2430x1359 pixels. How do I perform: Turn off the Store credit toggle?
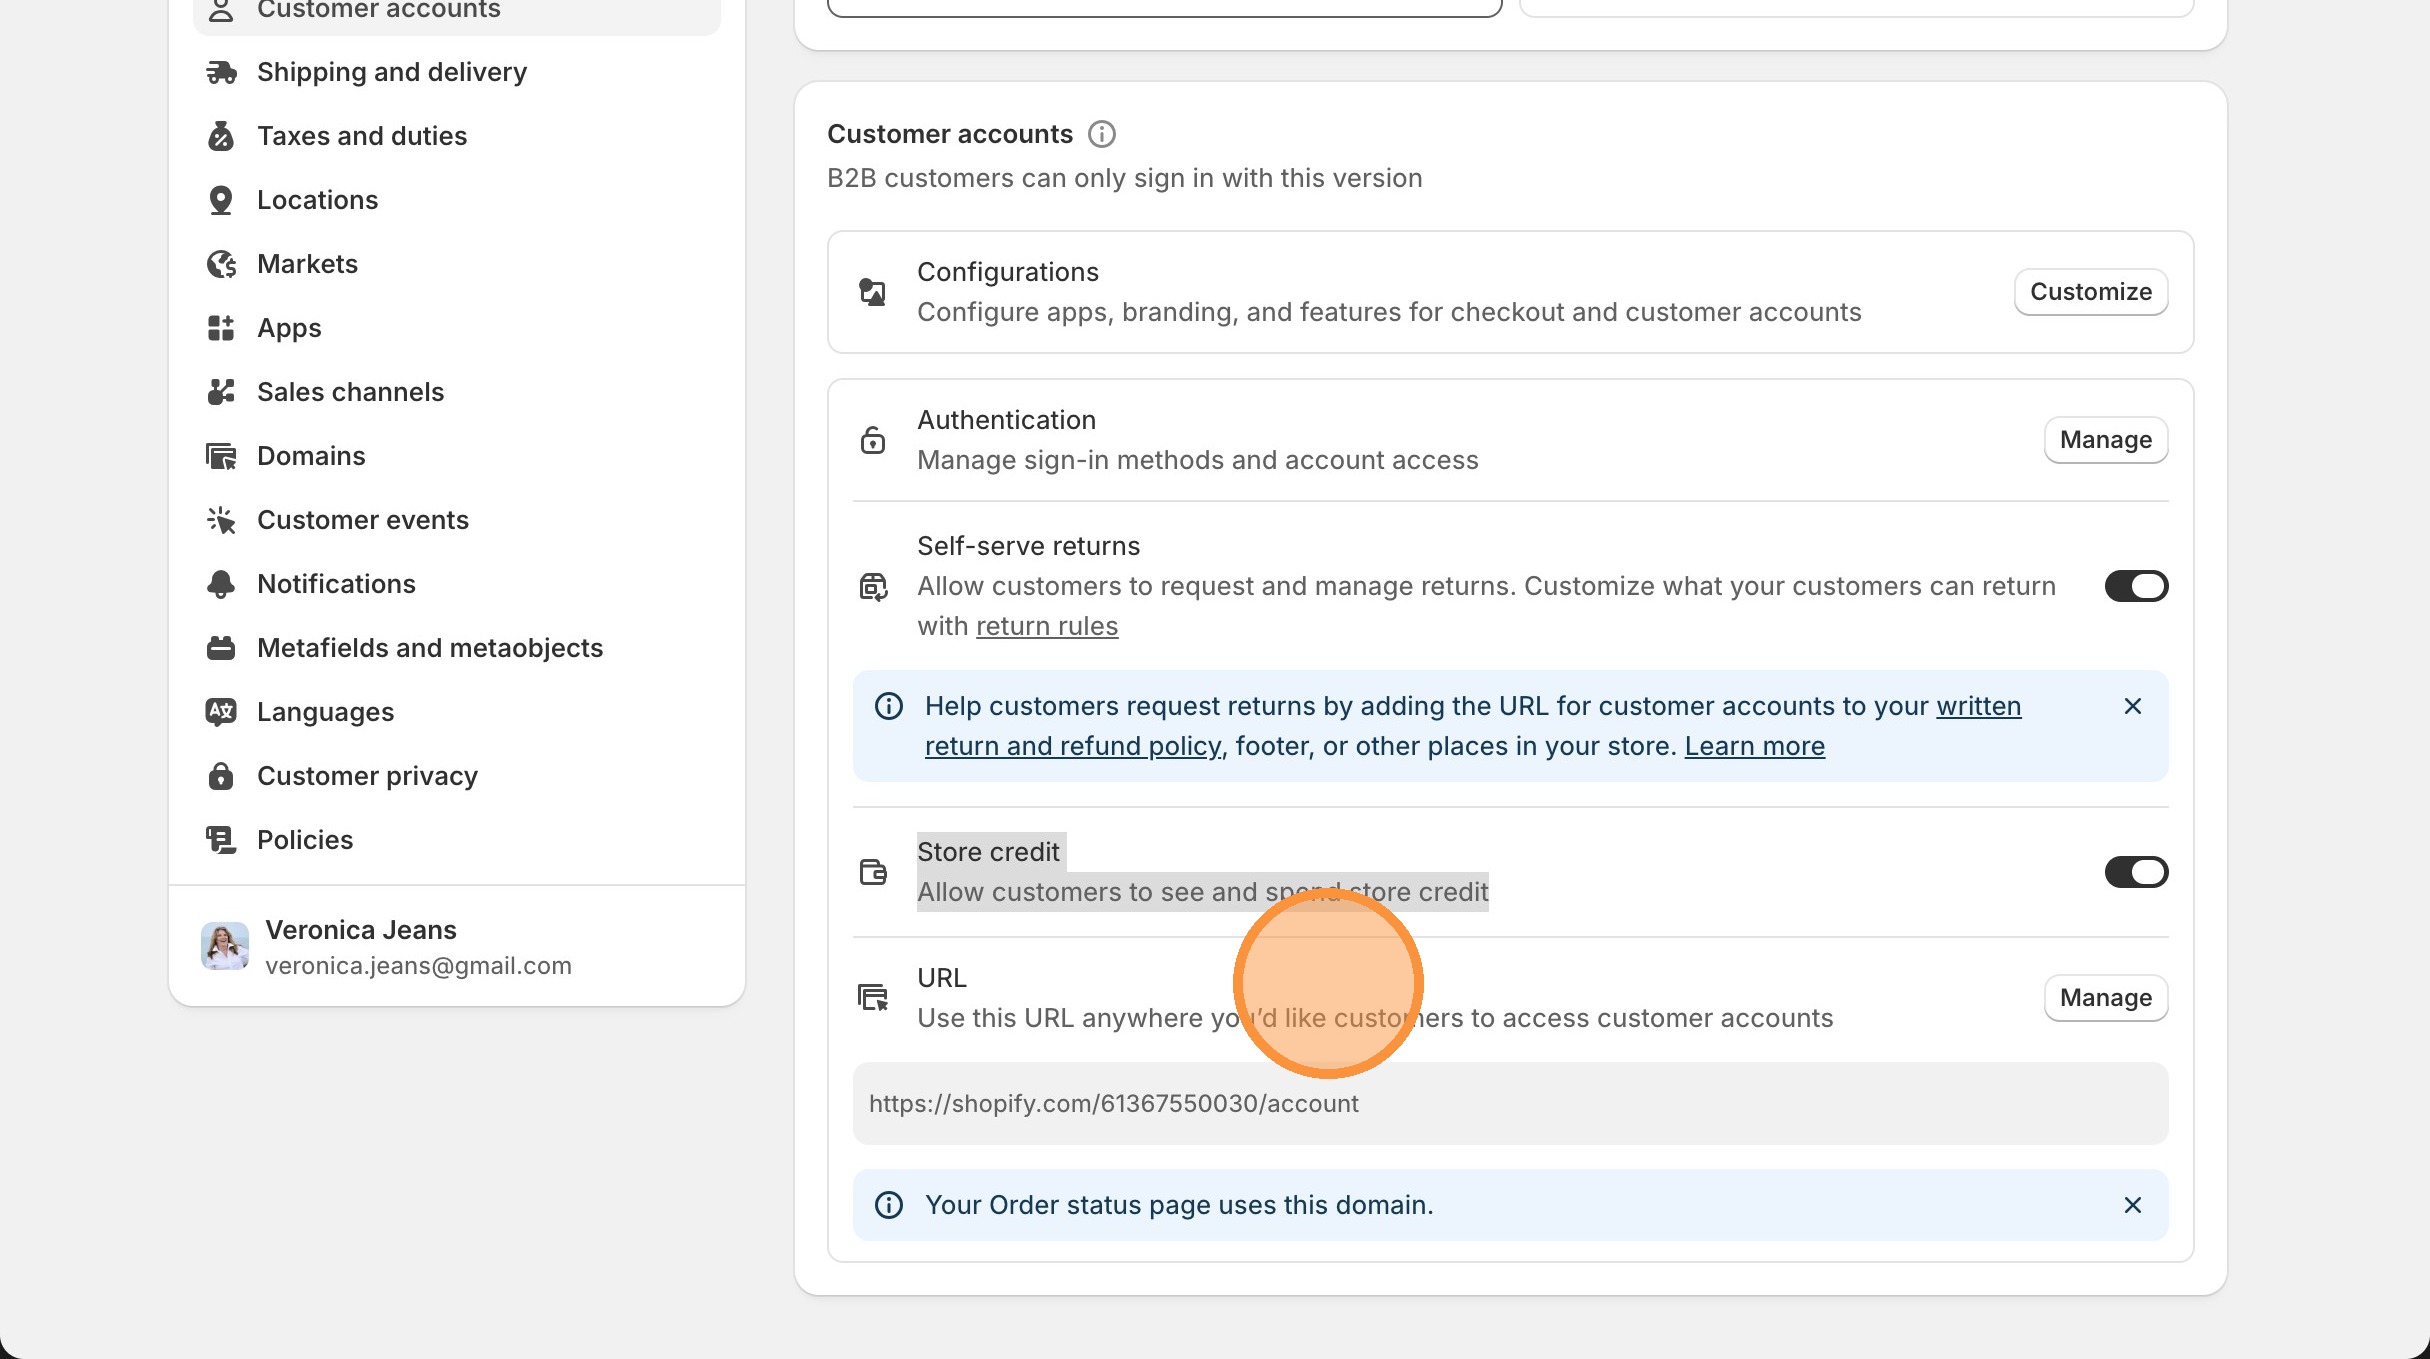(x=2136, y=872)
